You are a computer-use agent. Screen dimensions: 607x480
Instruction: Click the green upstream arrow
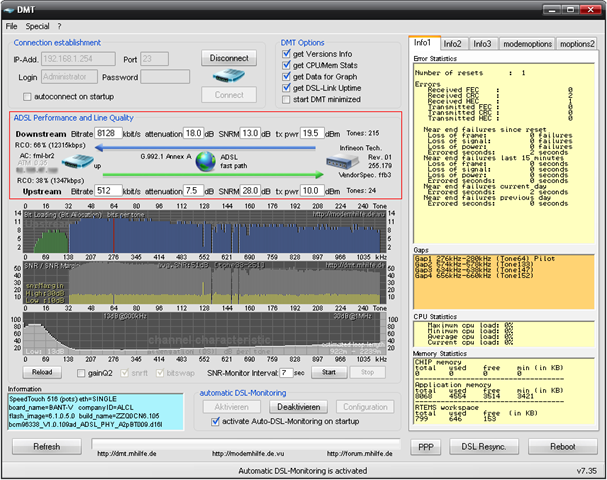click(x=213, y=175)
